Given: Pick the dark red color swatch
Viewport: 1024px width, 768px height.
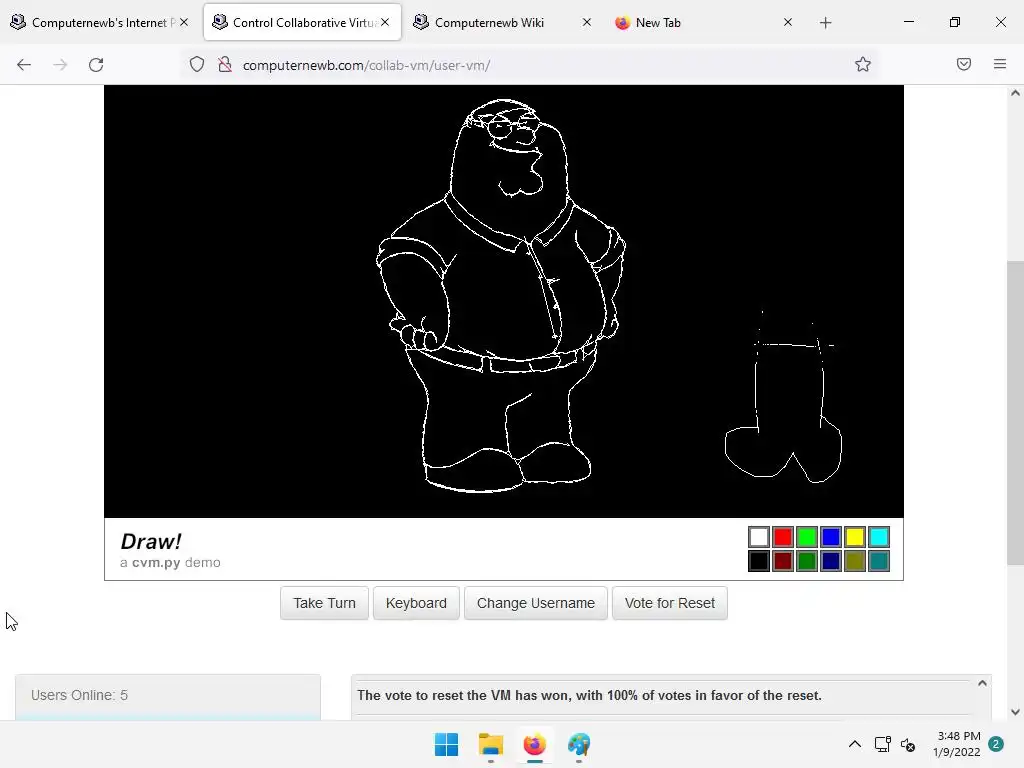Looking at the screenshot, I should (x=782, y=561).
